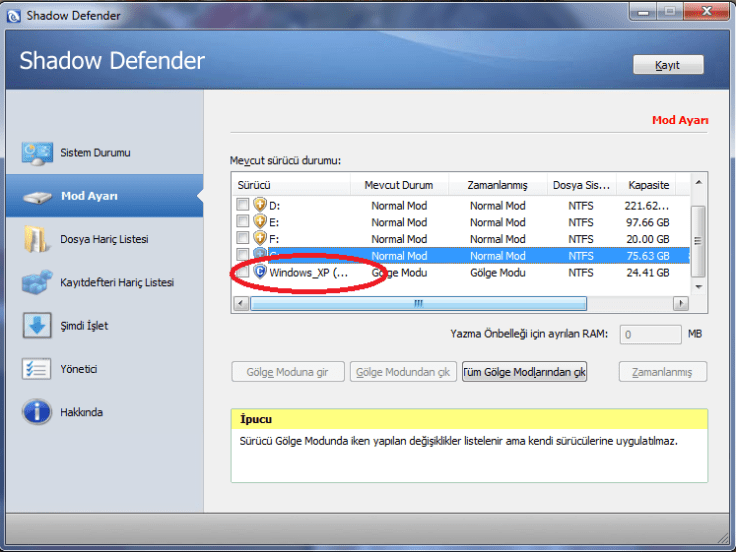Click the shield icon of drive D:
Viewport: 736px width, 552px height.
coord(260,205)
